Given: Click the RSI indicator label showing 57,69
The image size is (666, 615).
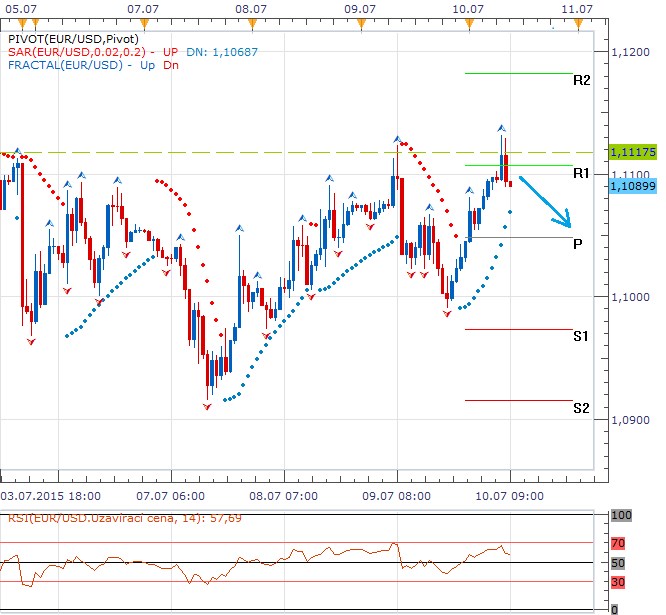Looking at the screenshot, I should point(125,518).
